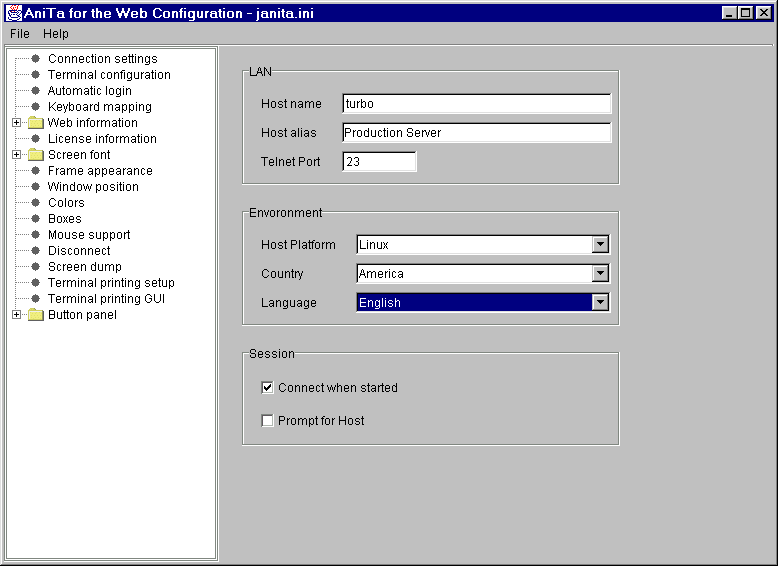Select Button panel tree label
This screenshot has width=778, height=566.
(82, 314)
